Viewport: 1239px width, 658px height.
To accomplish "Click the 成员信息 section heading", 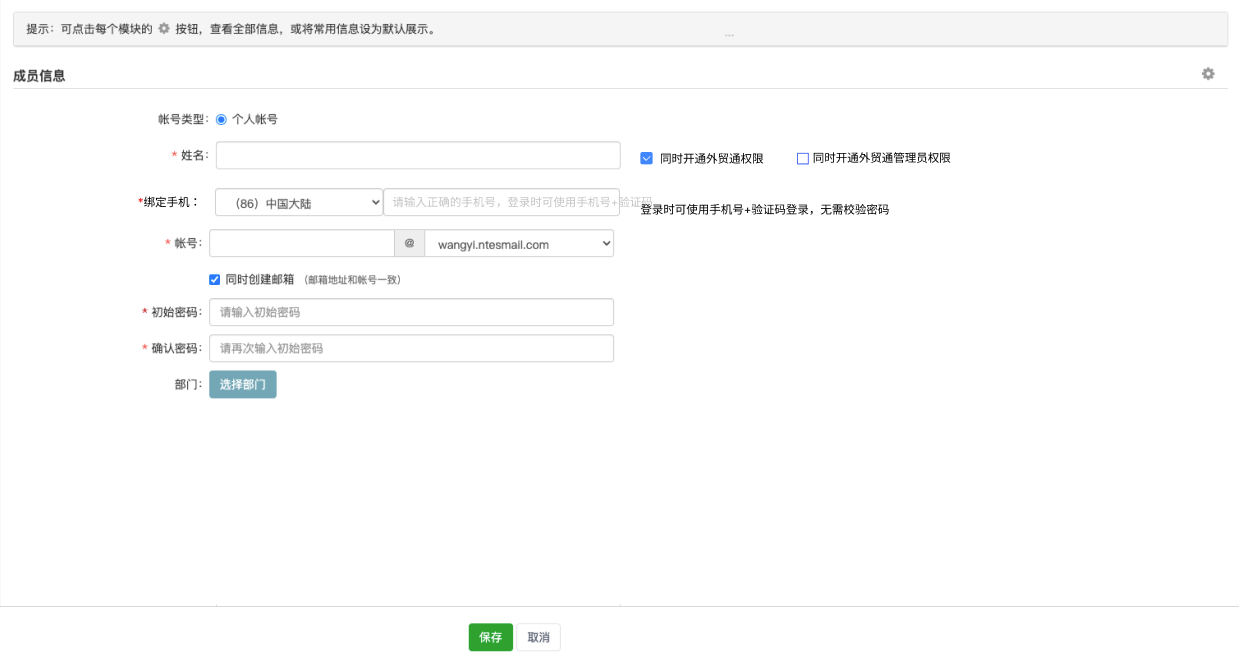I will pos(39,75).
